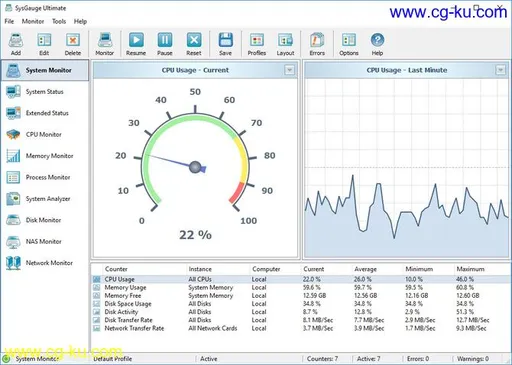Click the CPU Usage last minute line chart
This screenshot has height=365, width=512.
(407, 168)
